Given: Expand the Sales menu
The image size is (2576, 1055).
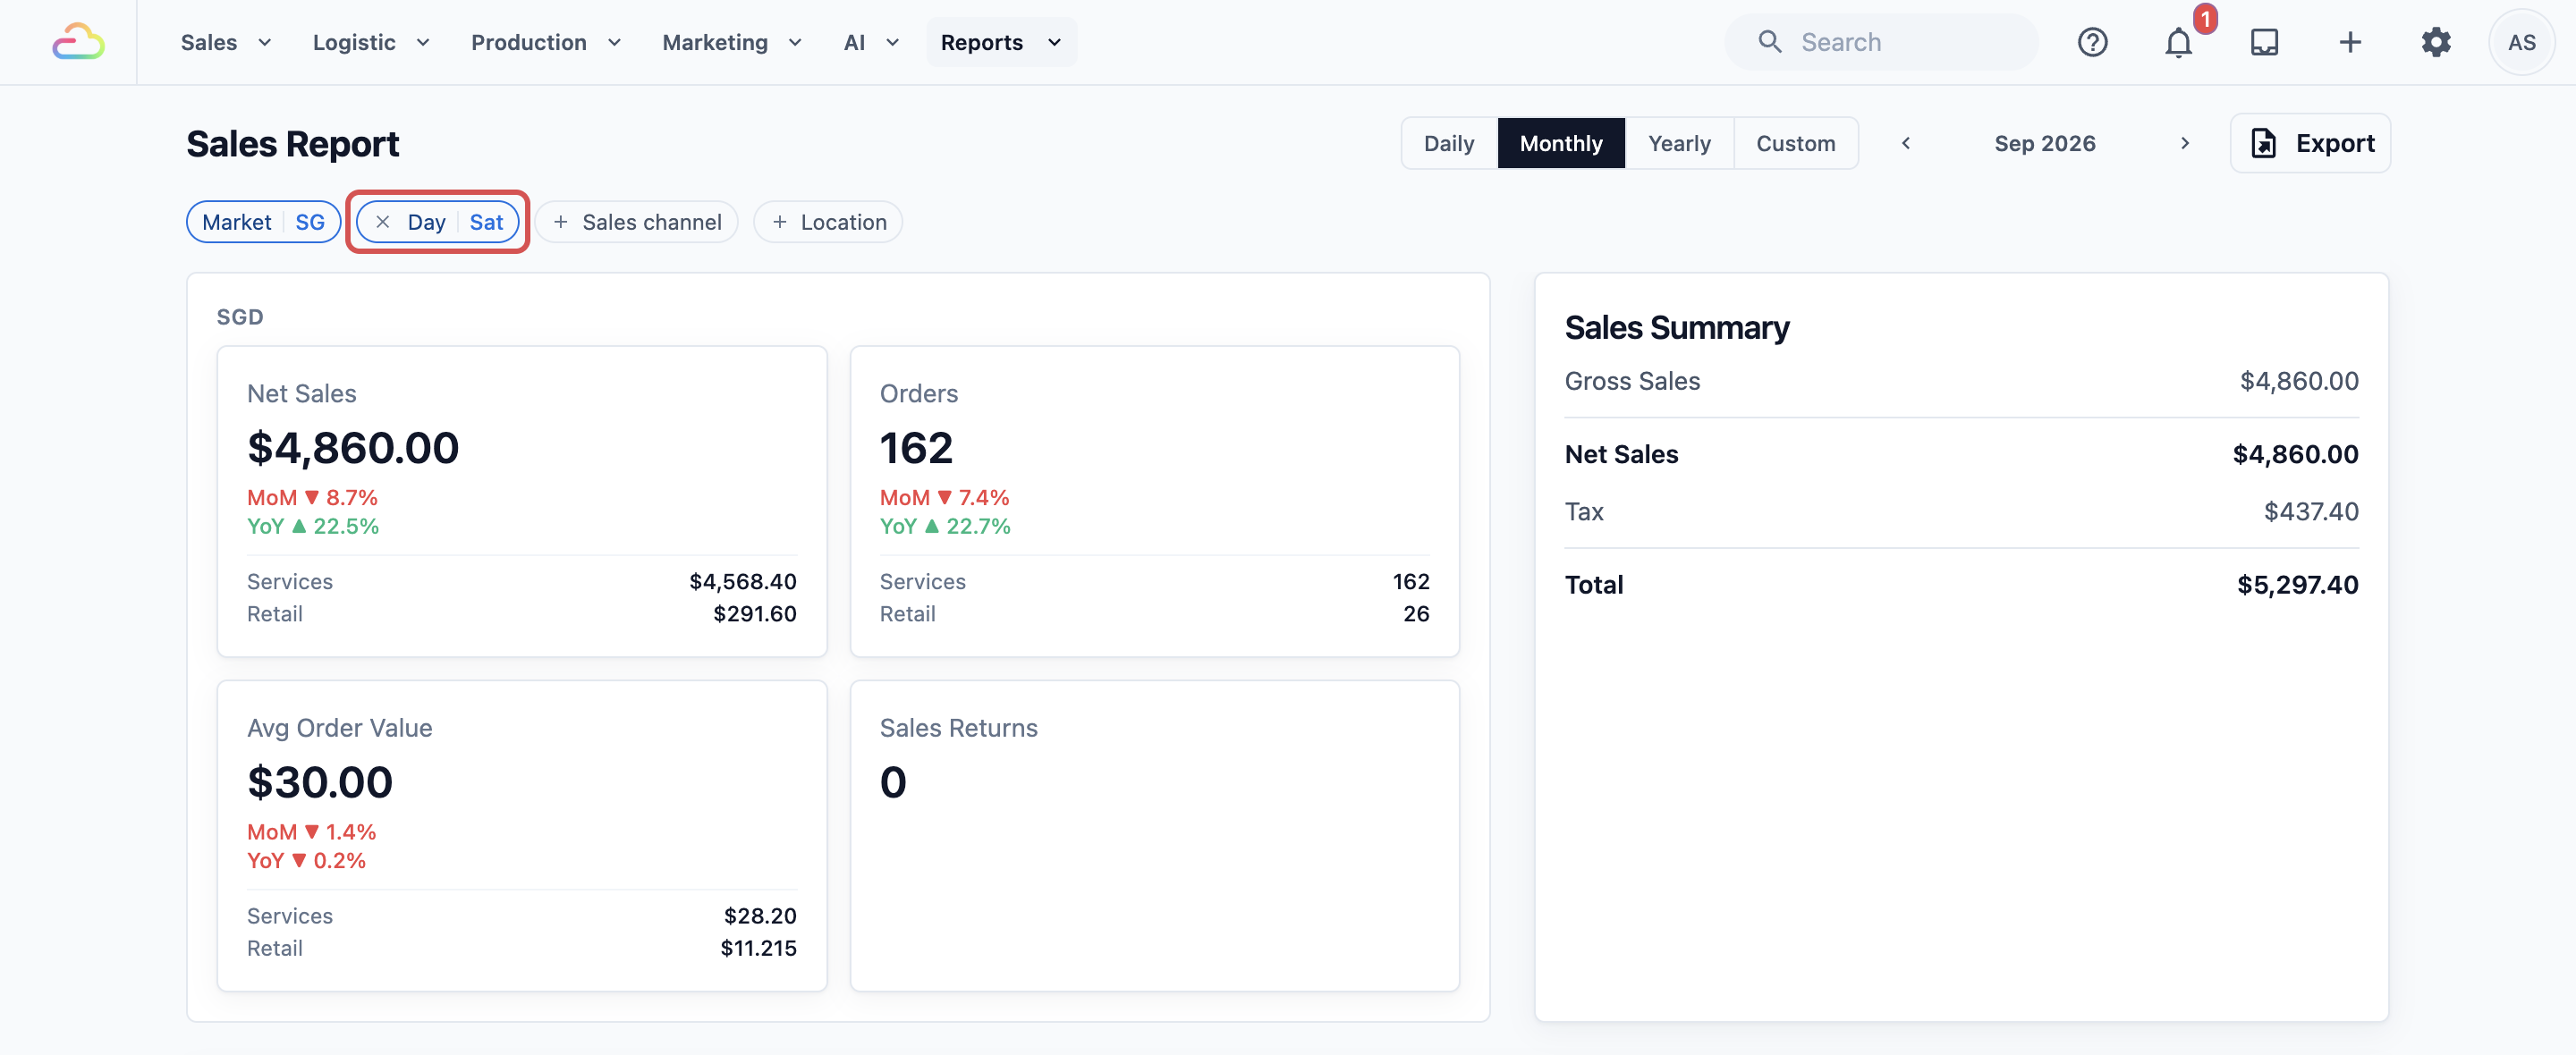Looking at the screenshot, I should 226,42.
